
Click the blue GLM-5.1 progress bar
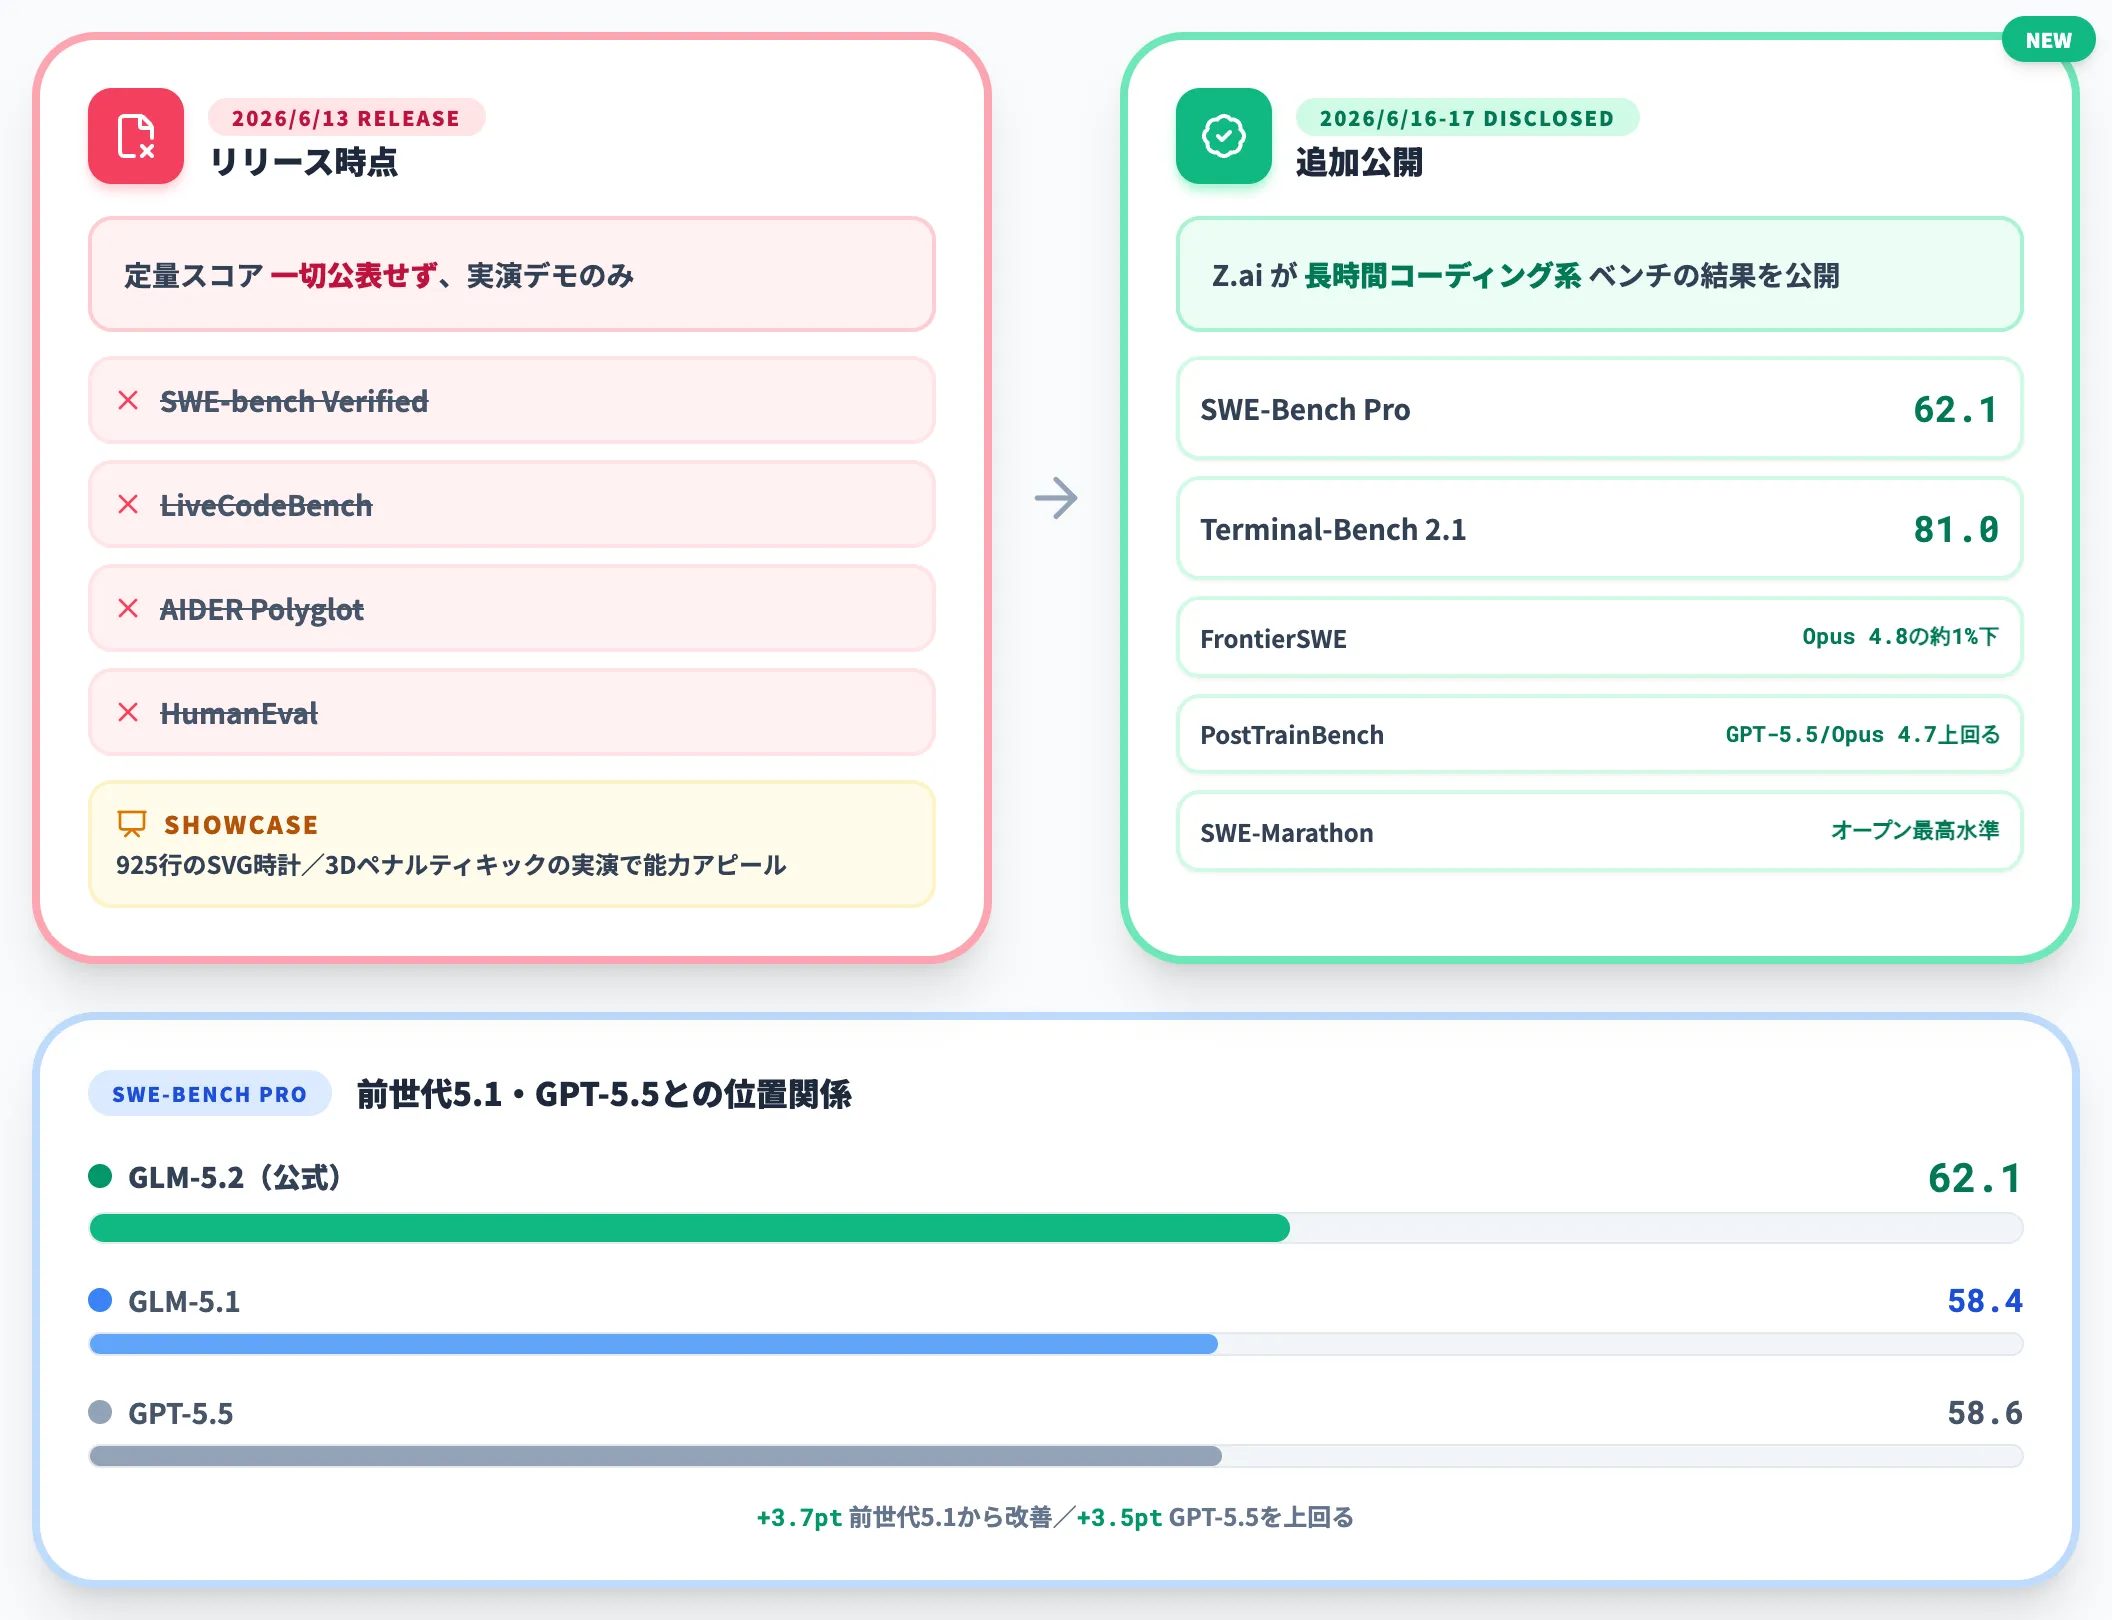point(653,1344)
